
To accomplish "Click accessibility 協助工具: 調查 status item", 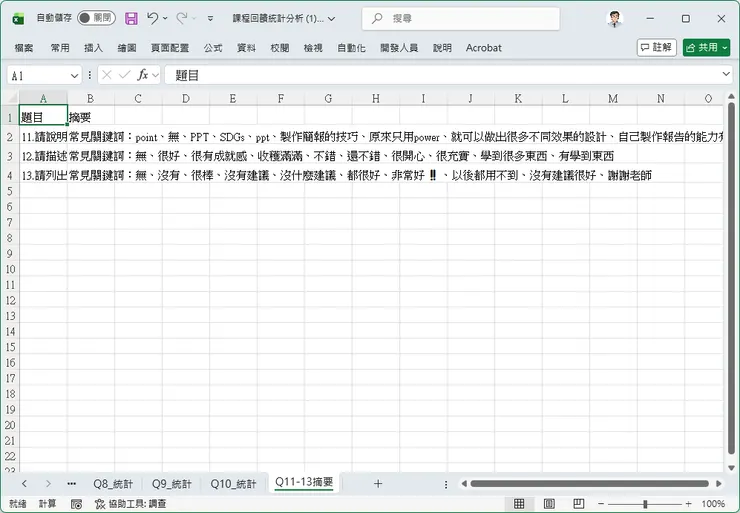I will 130,504.
